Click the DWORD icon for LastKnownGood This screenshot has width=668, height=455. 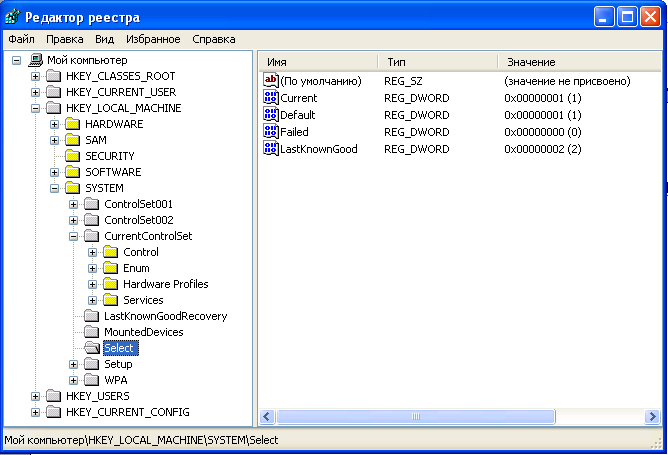click(271, 149)
